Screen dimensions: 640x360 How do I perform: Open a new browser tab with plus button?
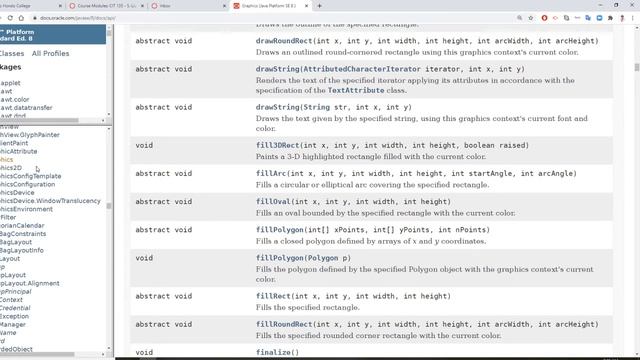[320, 6]
